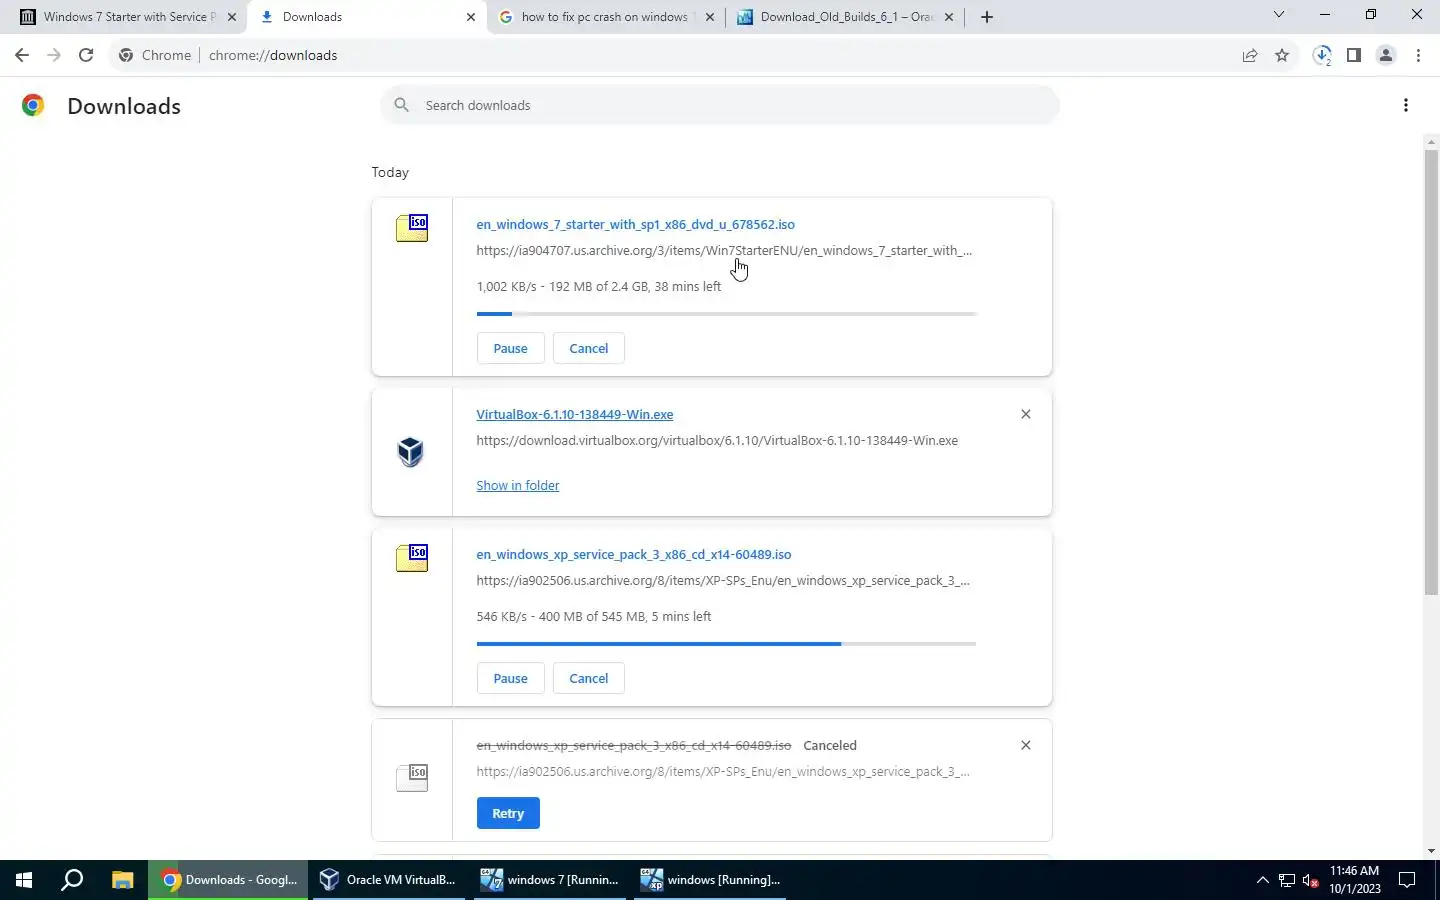Reload the downloads page
The width and height of the screenshot is (1440, 900).
coord(86,55)
